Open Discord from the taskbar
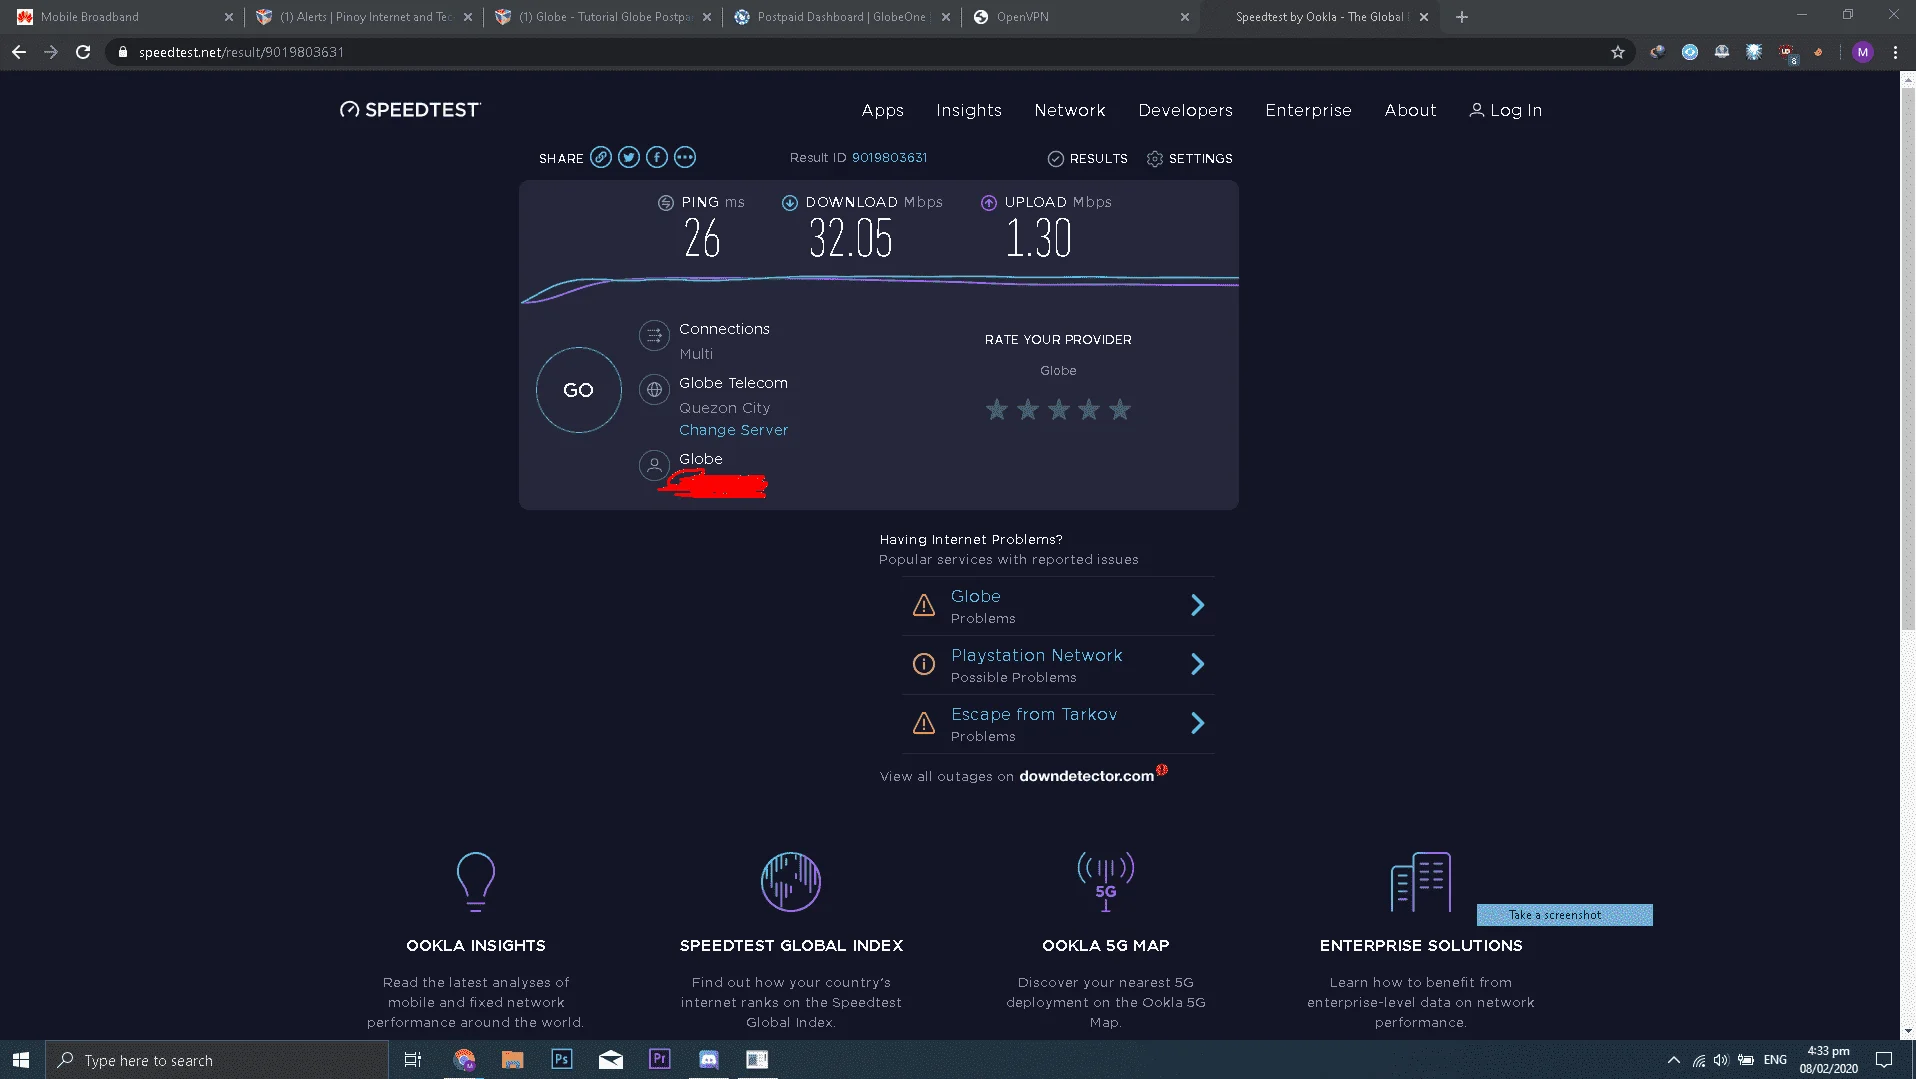This screenshot has width=1916, height=1079. pyautogui.click(x=709, y=1059)
